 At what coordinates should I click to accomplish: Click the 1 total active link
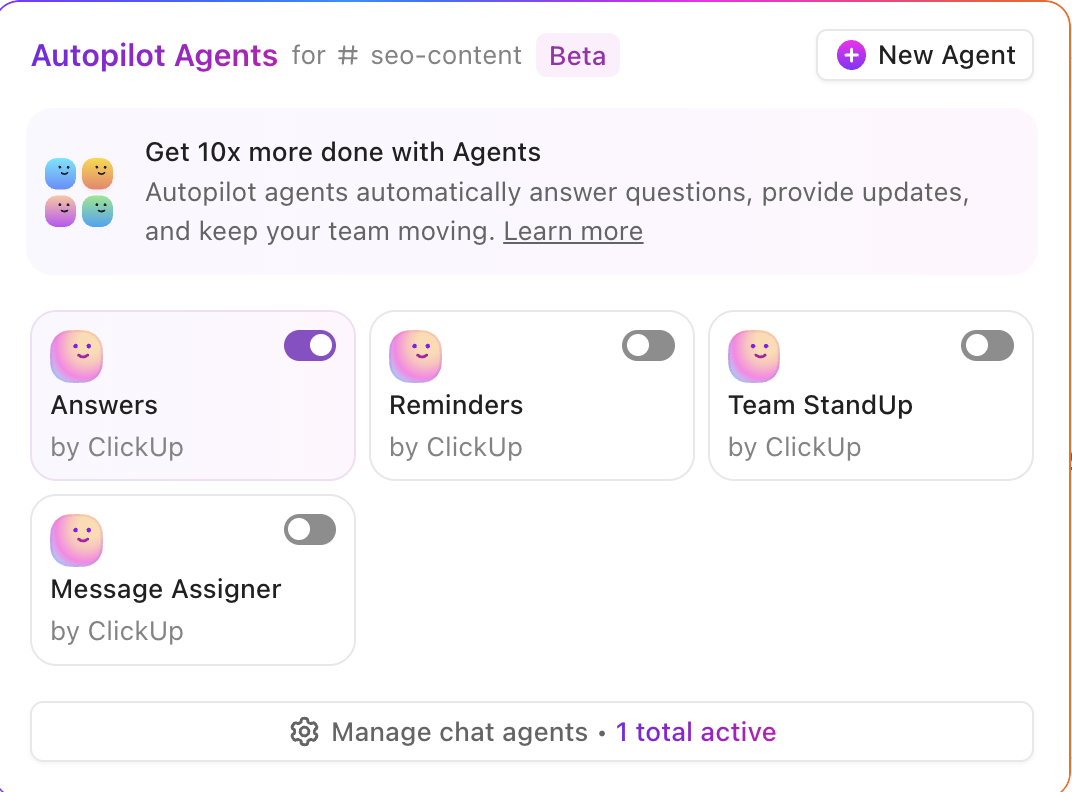696,732
